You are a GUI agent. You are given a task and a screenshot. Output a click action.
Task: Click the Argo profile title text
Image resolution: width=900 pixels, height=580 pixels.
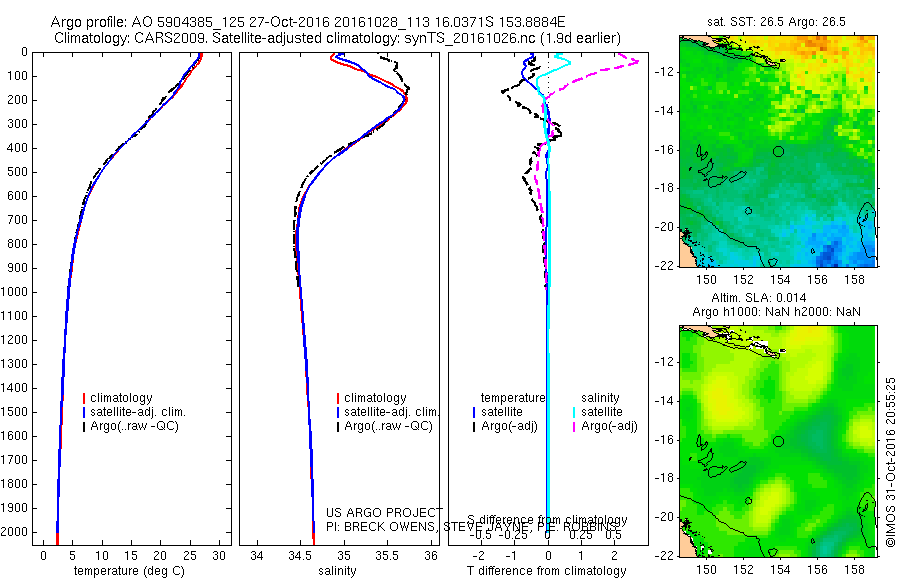pyautogui.click(x=308, y=22)
